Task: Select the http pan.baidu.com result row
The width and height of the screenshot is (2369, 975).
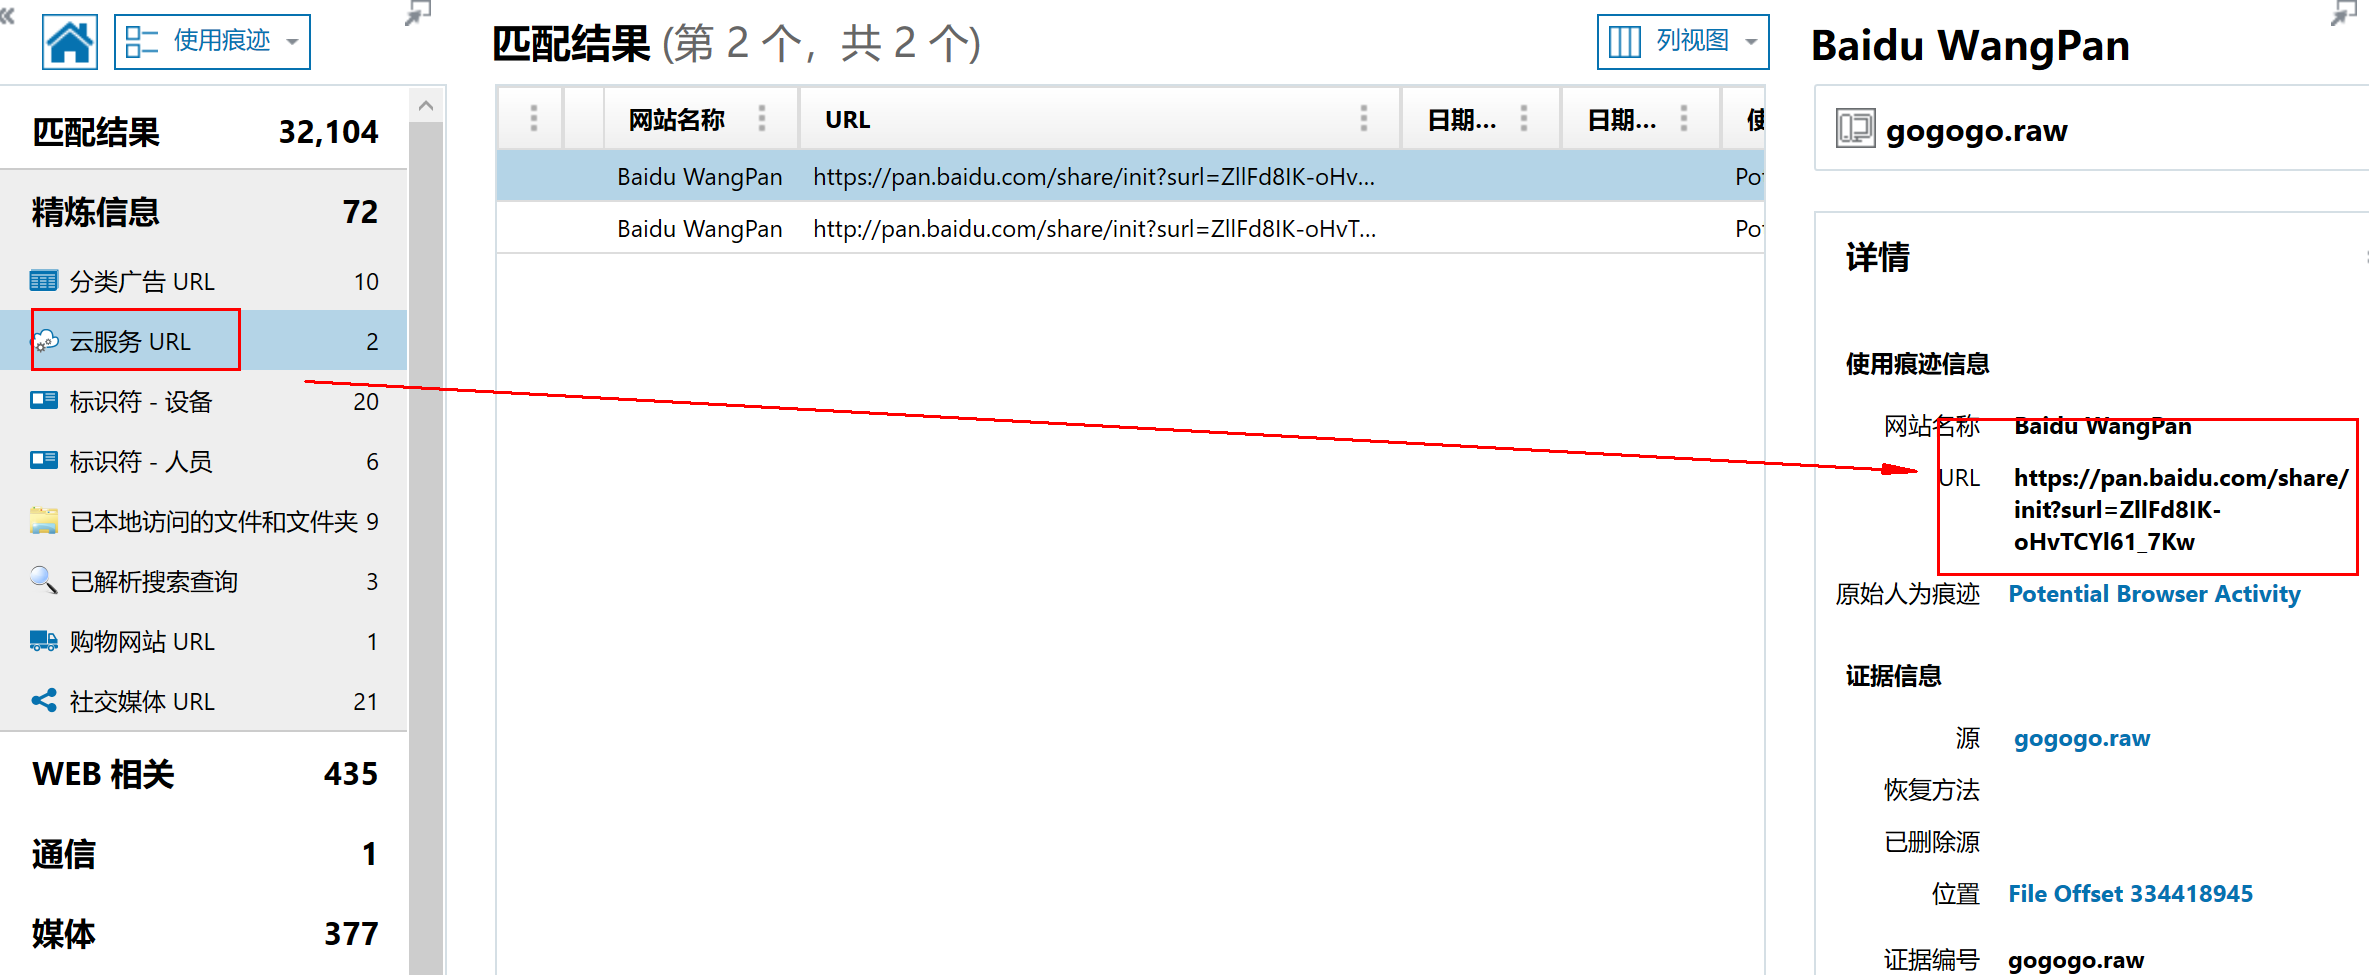Action: coord(1130,229)
